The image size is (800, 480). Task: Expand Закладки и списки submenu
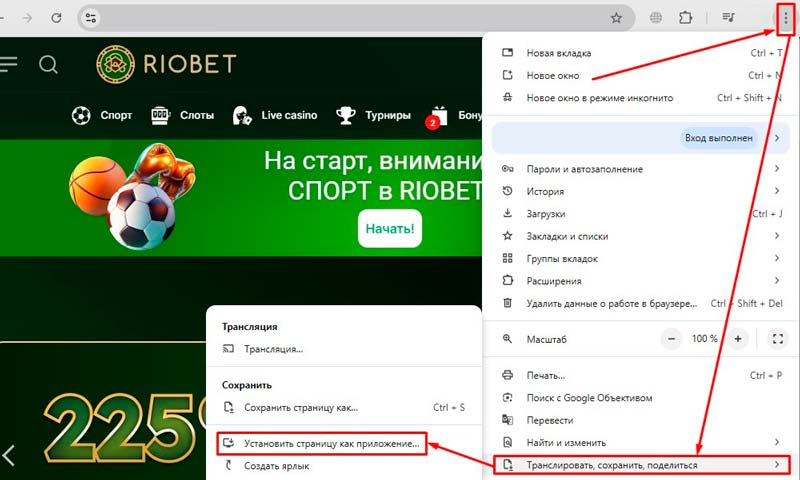(x=642, y=236)
